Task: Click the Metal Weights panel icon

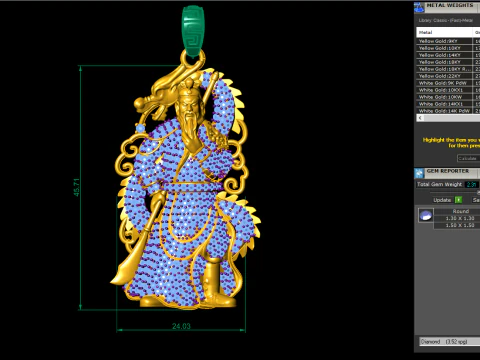Action: [419, 7]
